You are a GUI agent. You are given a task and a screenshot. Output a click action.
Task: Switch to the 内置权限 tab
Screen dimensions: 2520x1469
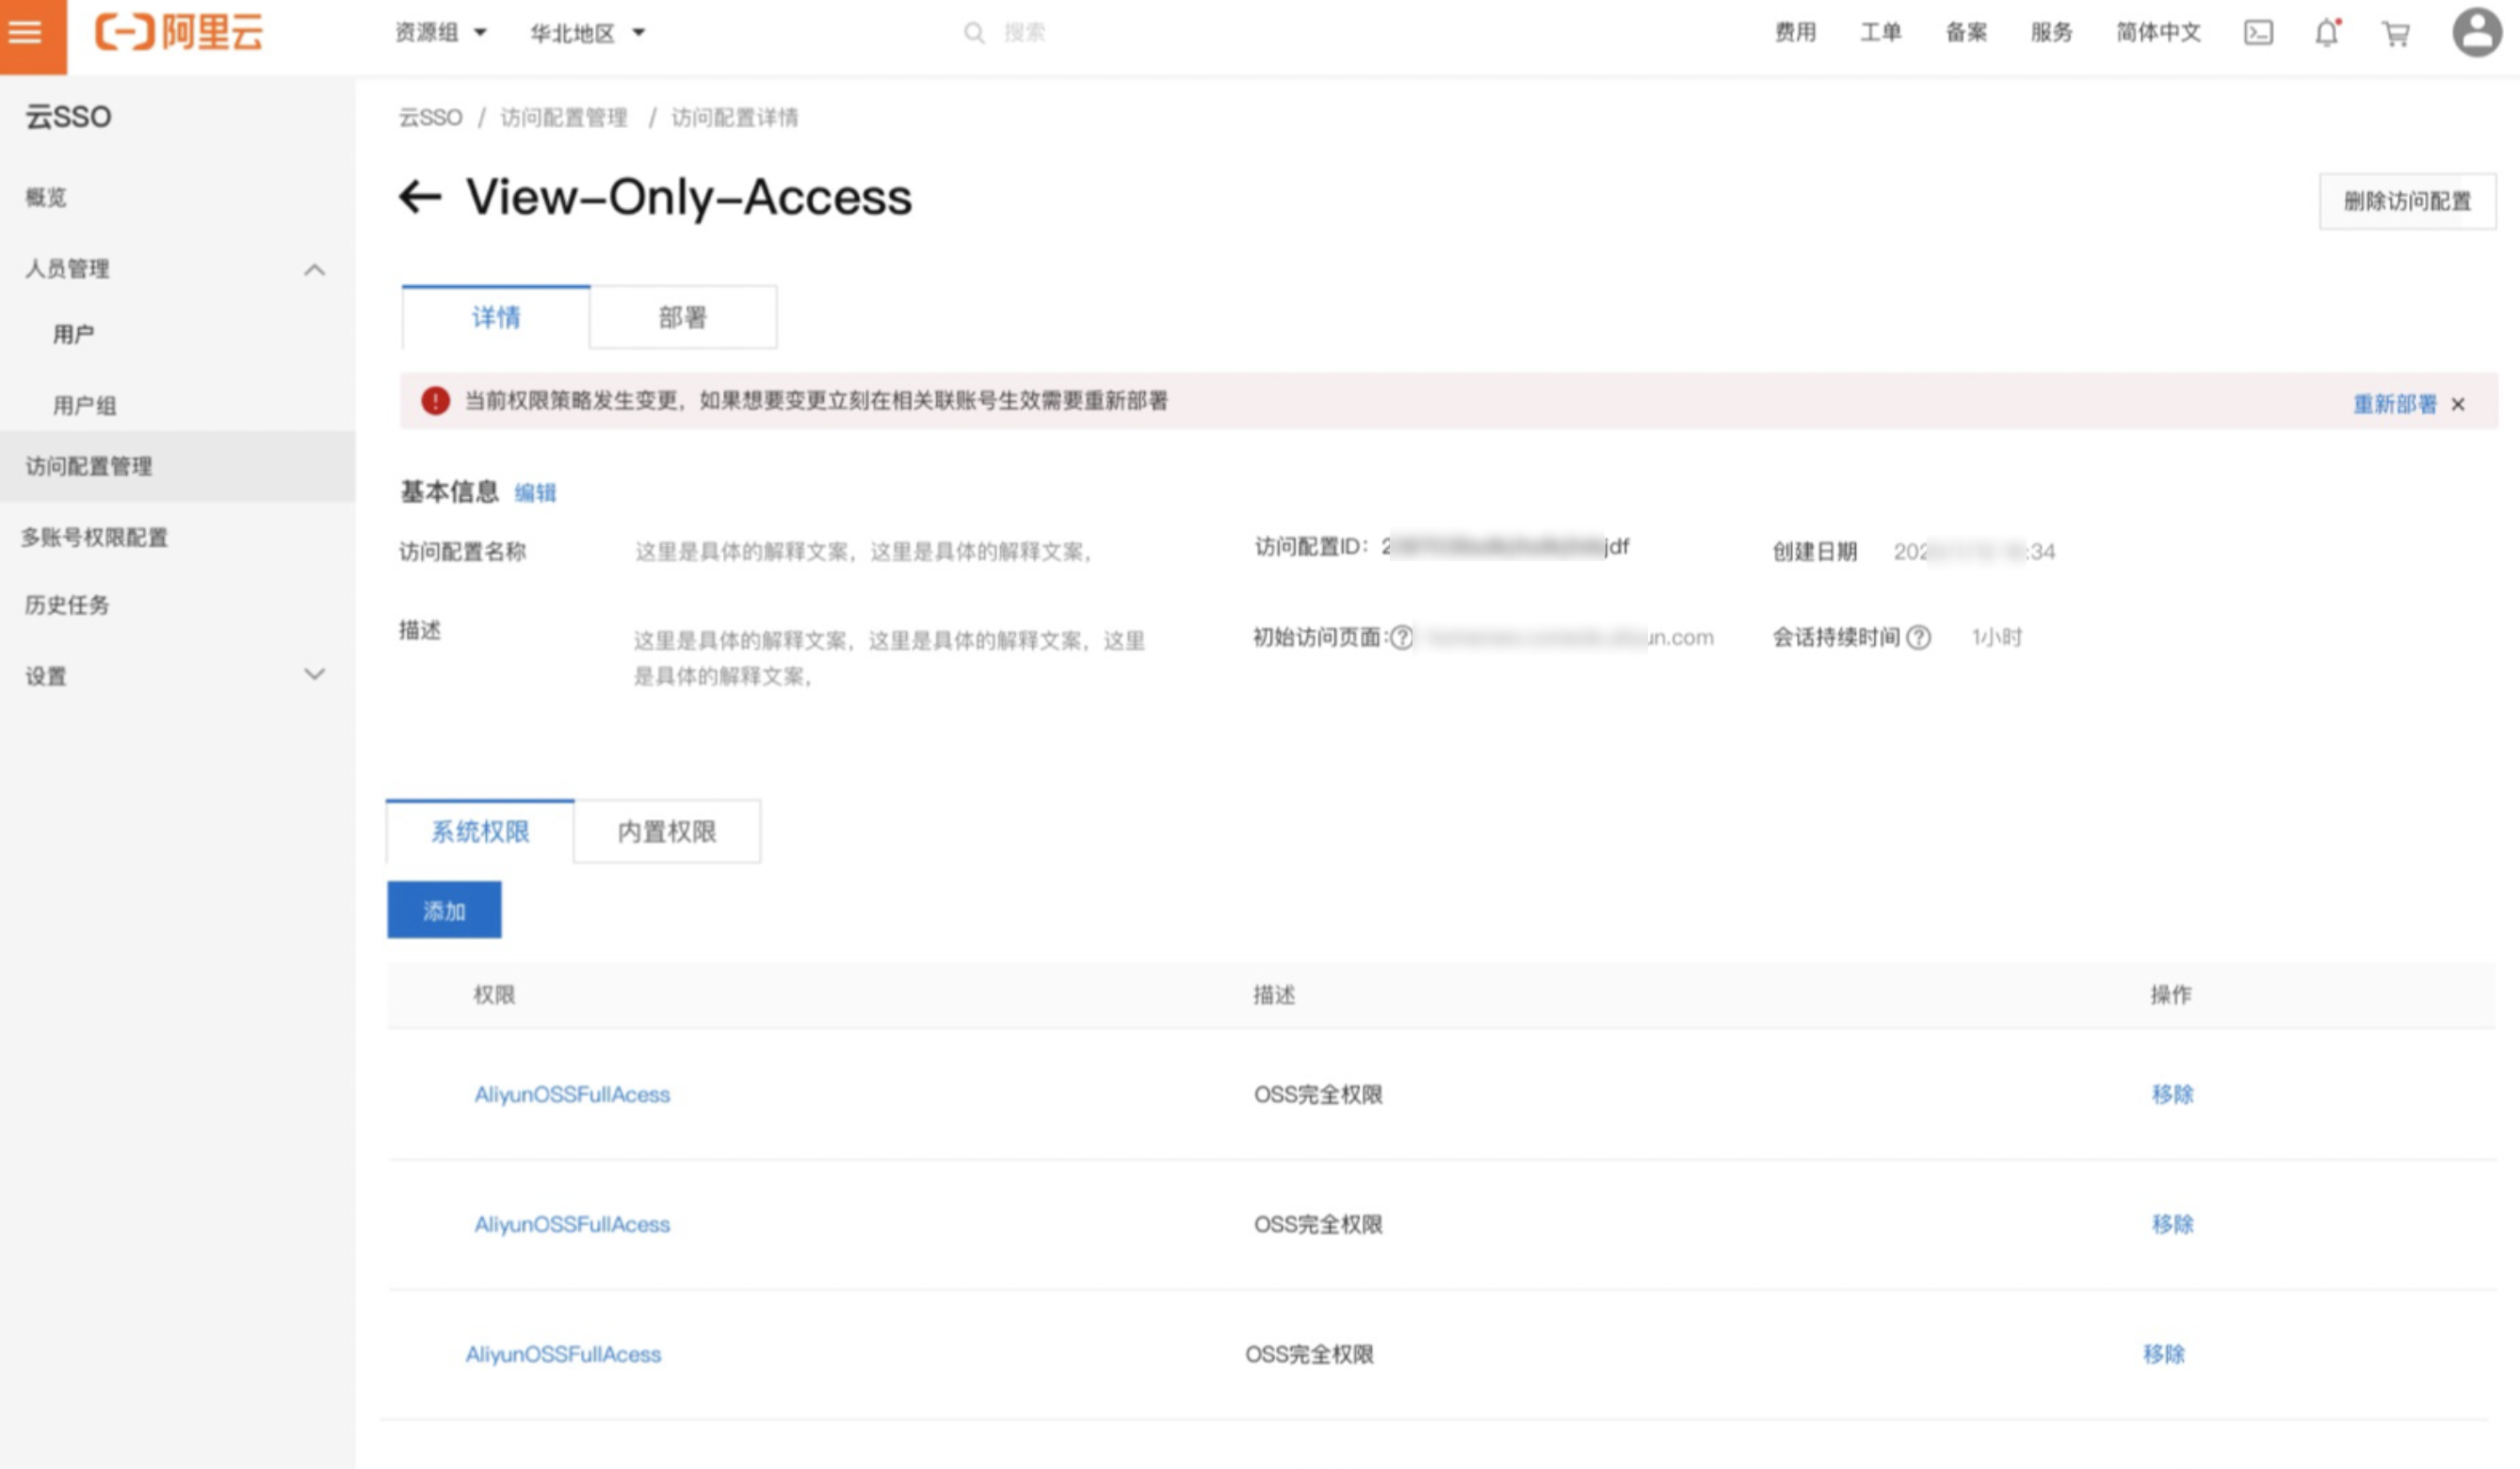666,832
